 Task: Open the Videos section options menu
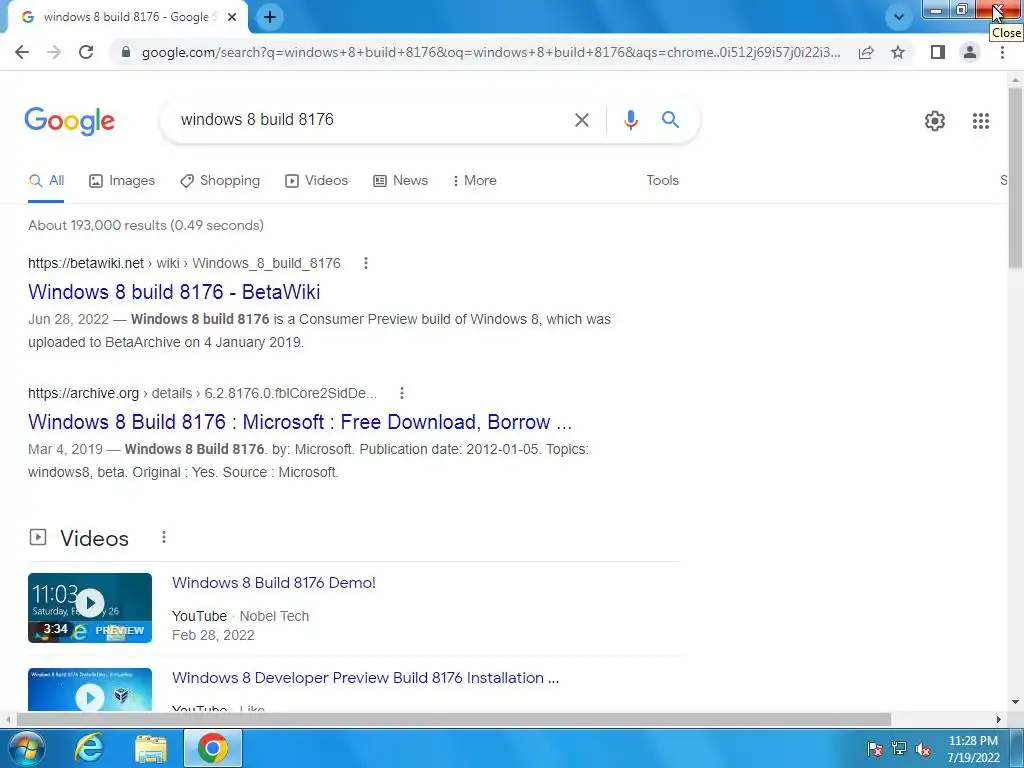(164, 537)
